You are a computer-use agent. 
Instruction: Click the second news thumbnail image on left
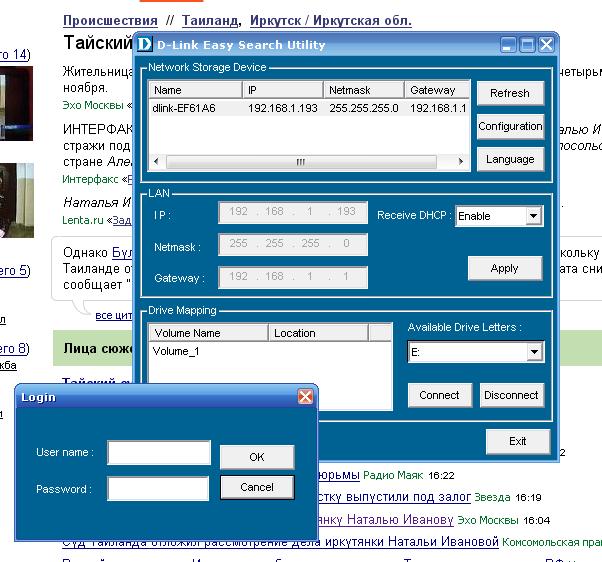point(17,200)
